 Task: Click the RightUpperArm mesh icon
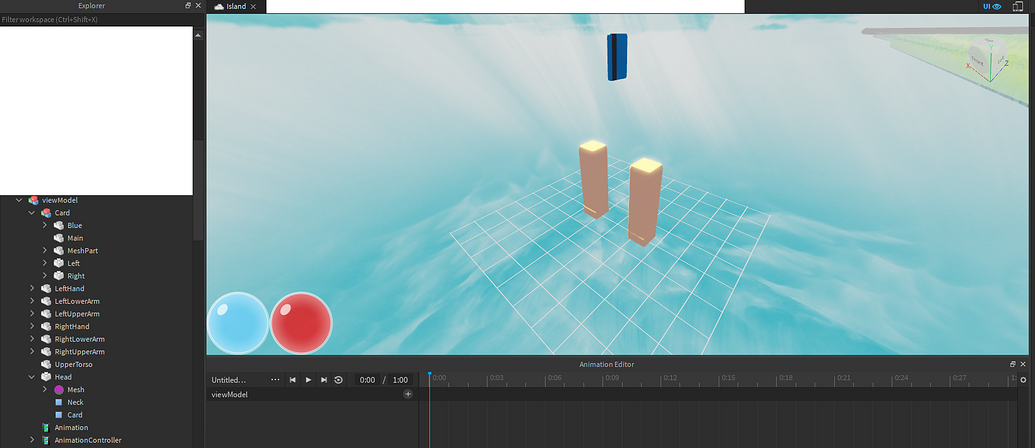click(46, 352)
